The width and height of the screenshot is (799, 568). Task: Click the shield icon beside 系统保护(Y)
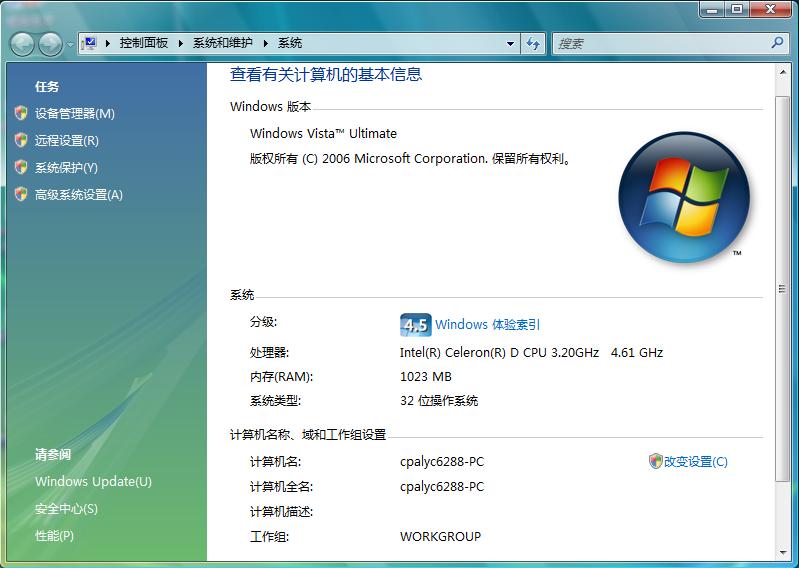[x=21, y=167]
